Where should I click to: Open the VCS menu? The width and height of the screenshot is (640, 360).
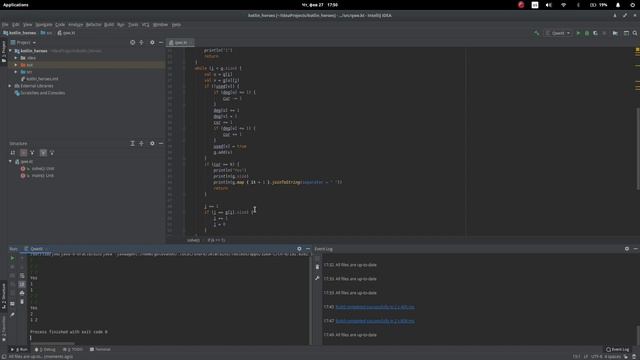point(146,24)
